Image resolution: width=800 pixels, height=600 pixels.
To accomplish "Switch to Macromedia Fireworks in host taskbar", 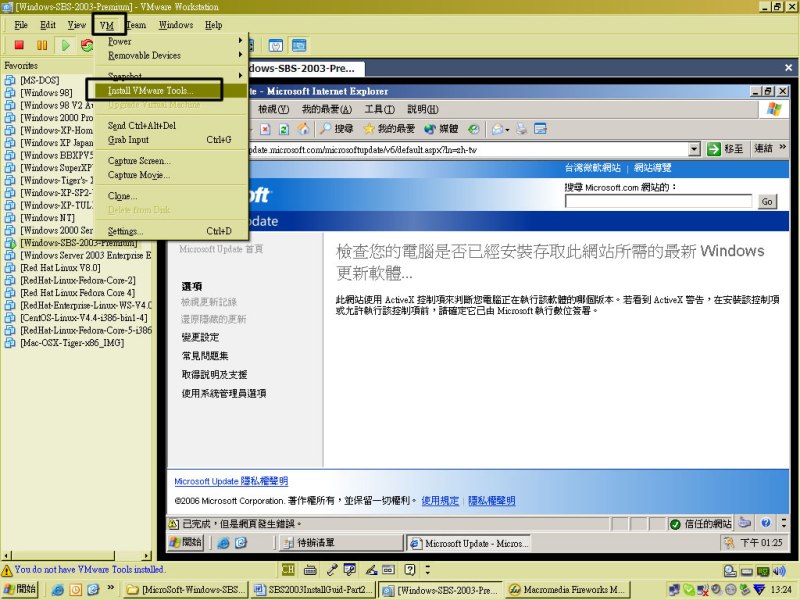I will [x=567, y=590].
